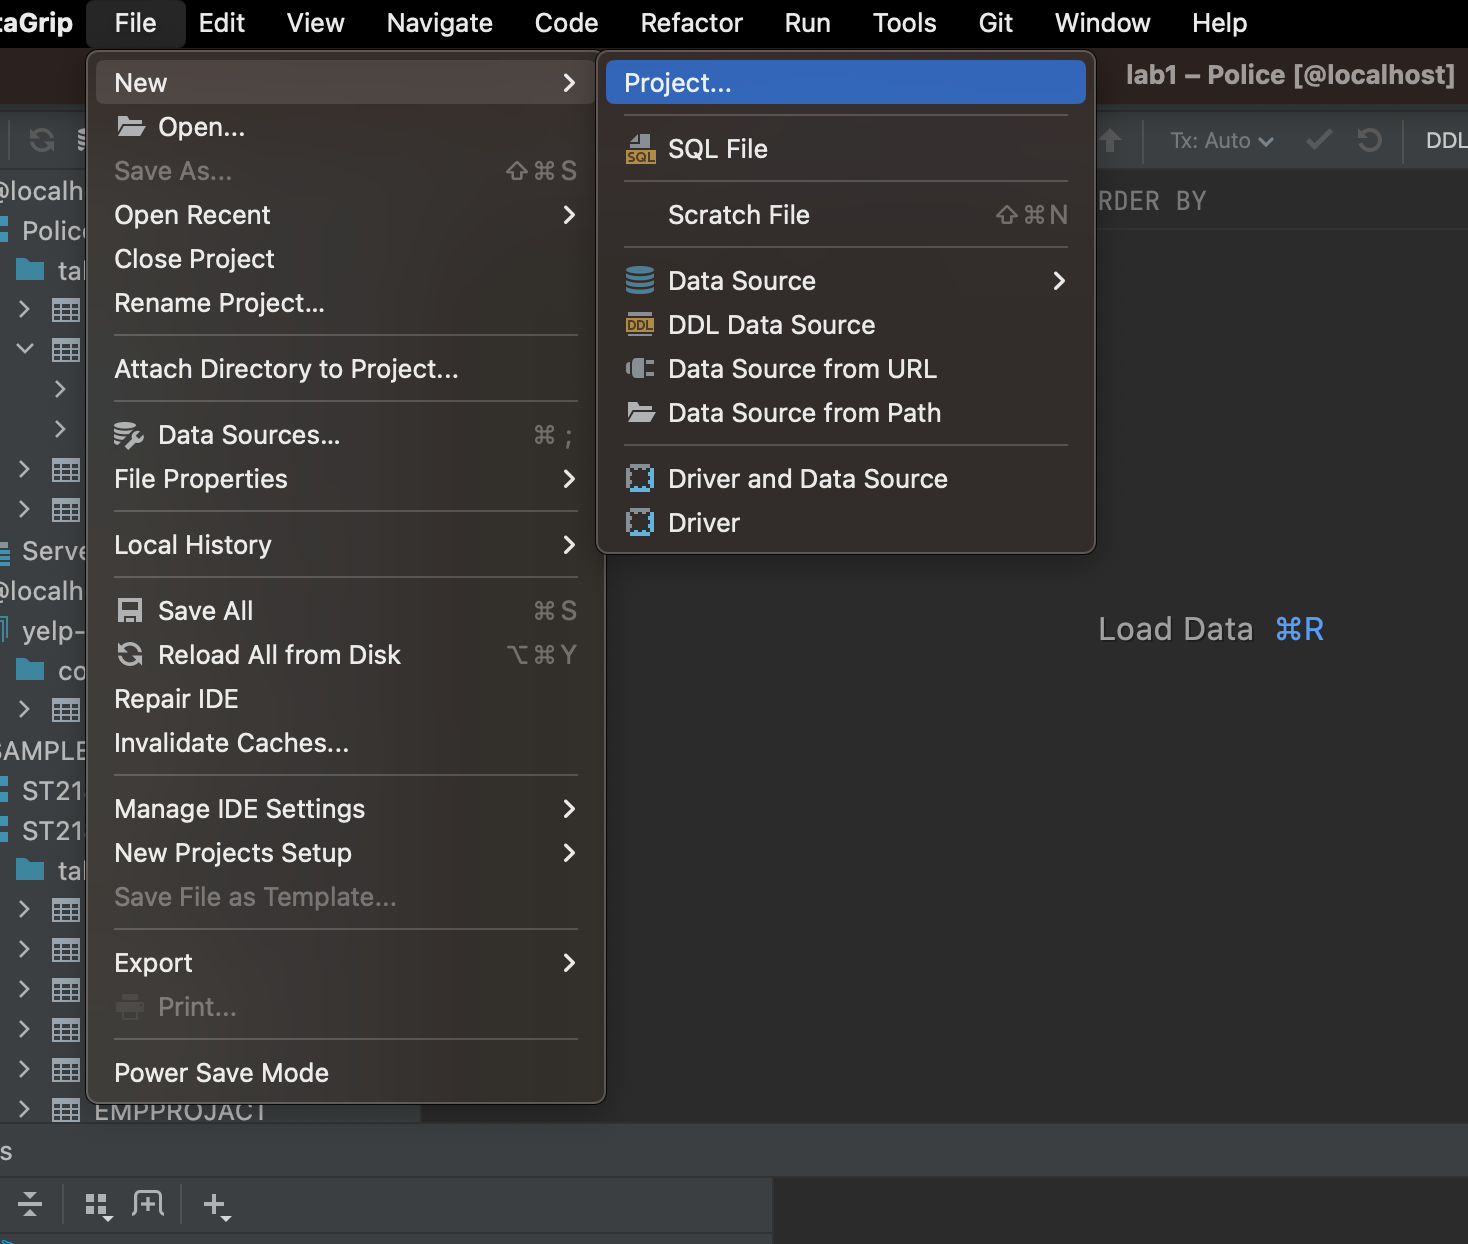Expand Open Recent submenu
This screenshot has height=1244, width=1468.
coord(346,215)
